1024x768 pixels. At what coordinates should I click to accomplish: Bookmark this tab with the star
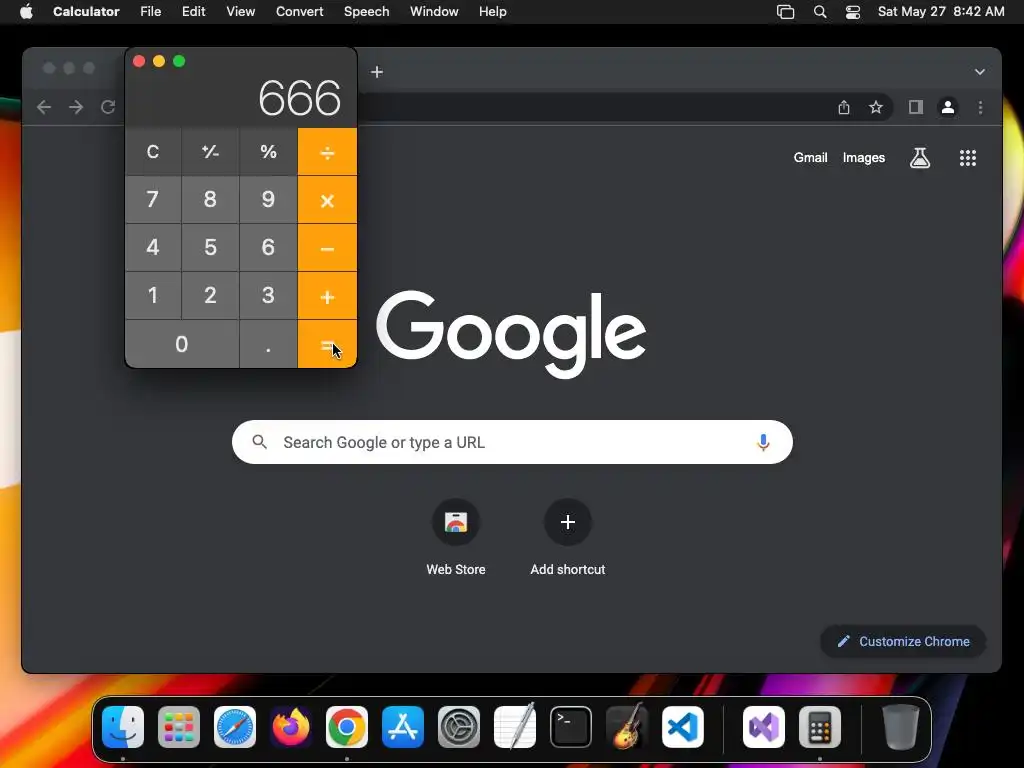[876, 107]
